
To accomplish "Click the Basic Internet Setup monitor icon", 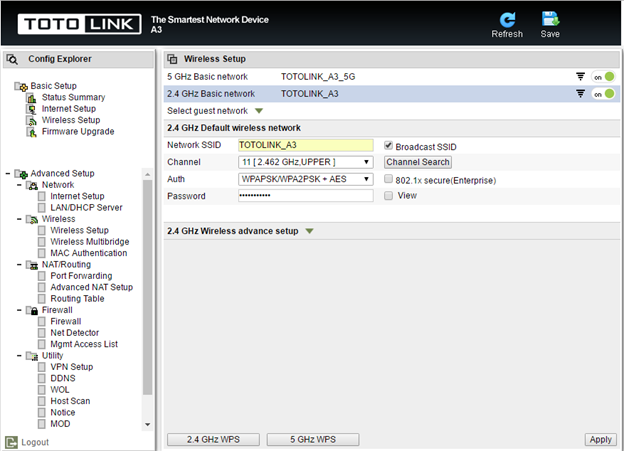I will pyautogui.click(x=31, y=109).
